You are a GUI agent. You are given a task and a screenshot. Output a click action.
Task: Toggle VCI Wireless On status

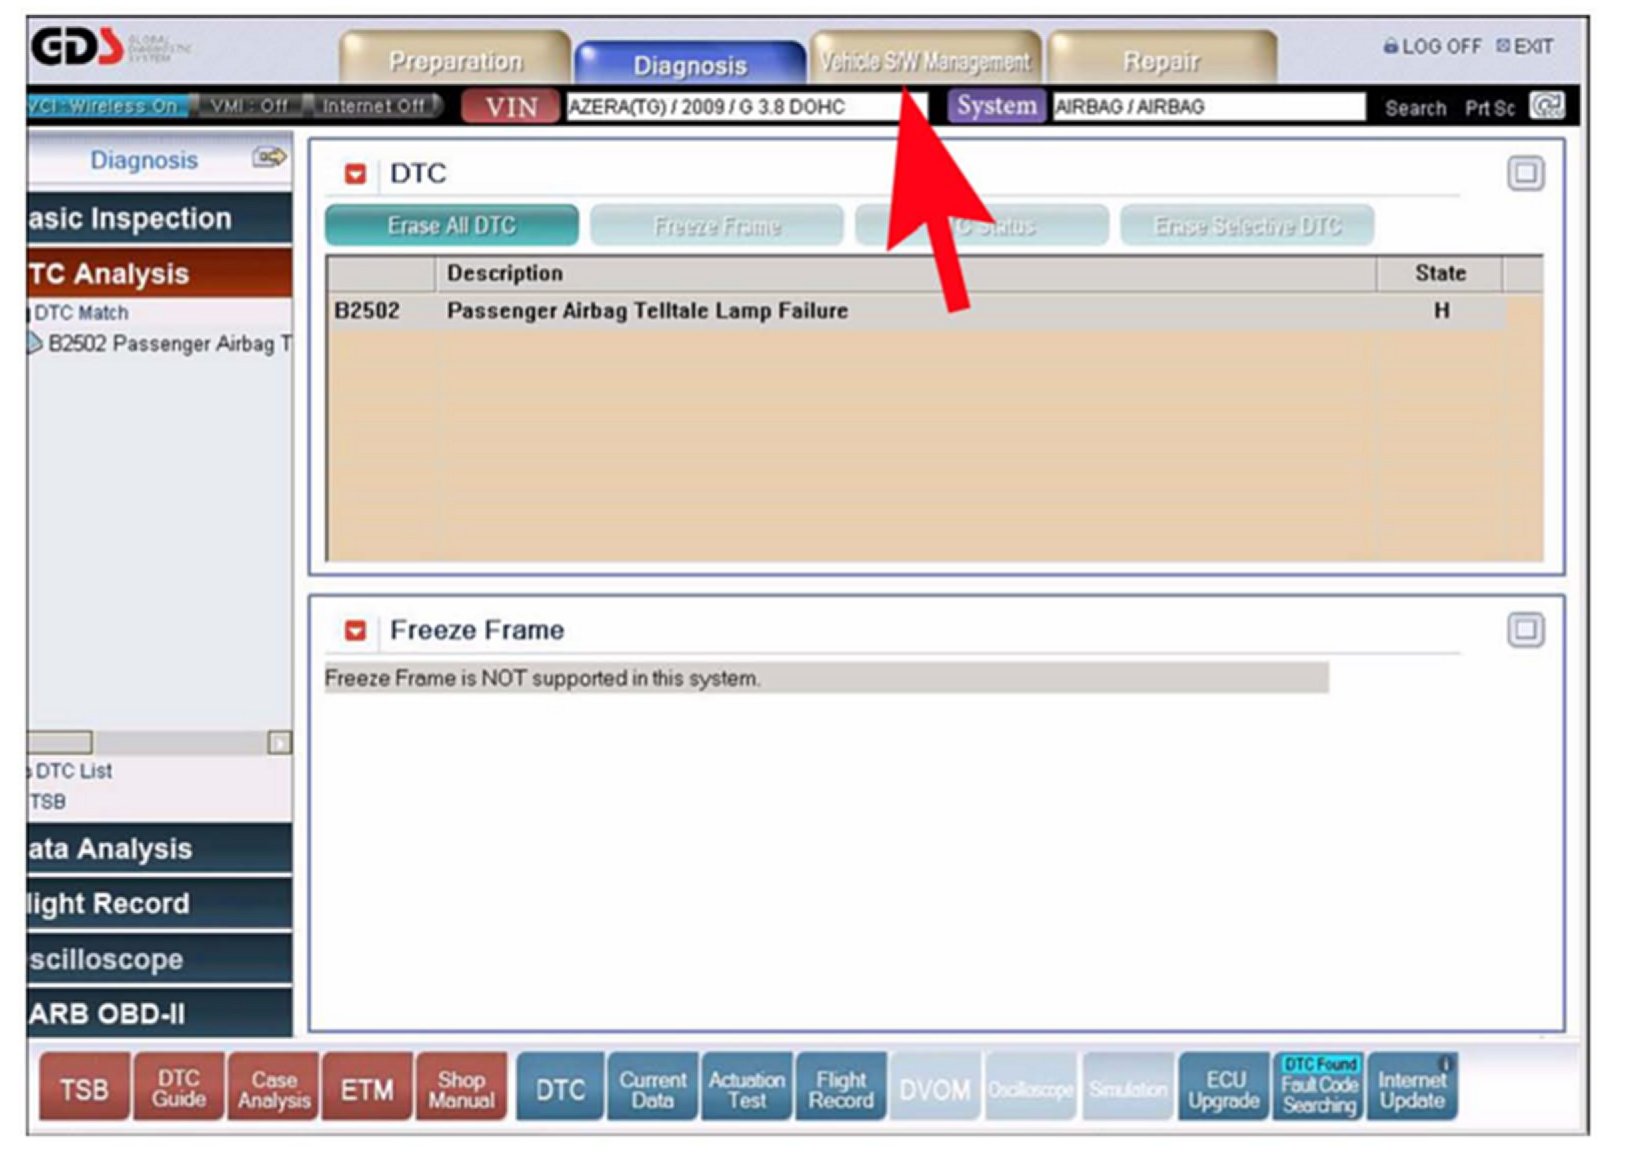tap(106, 105)
